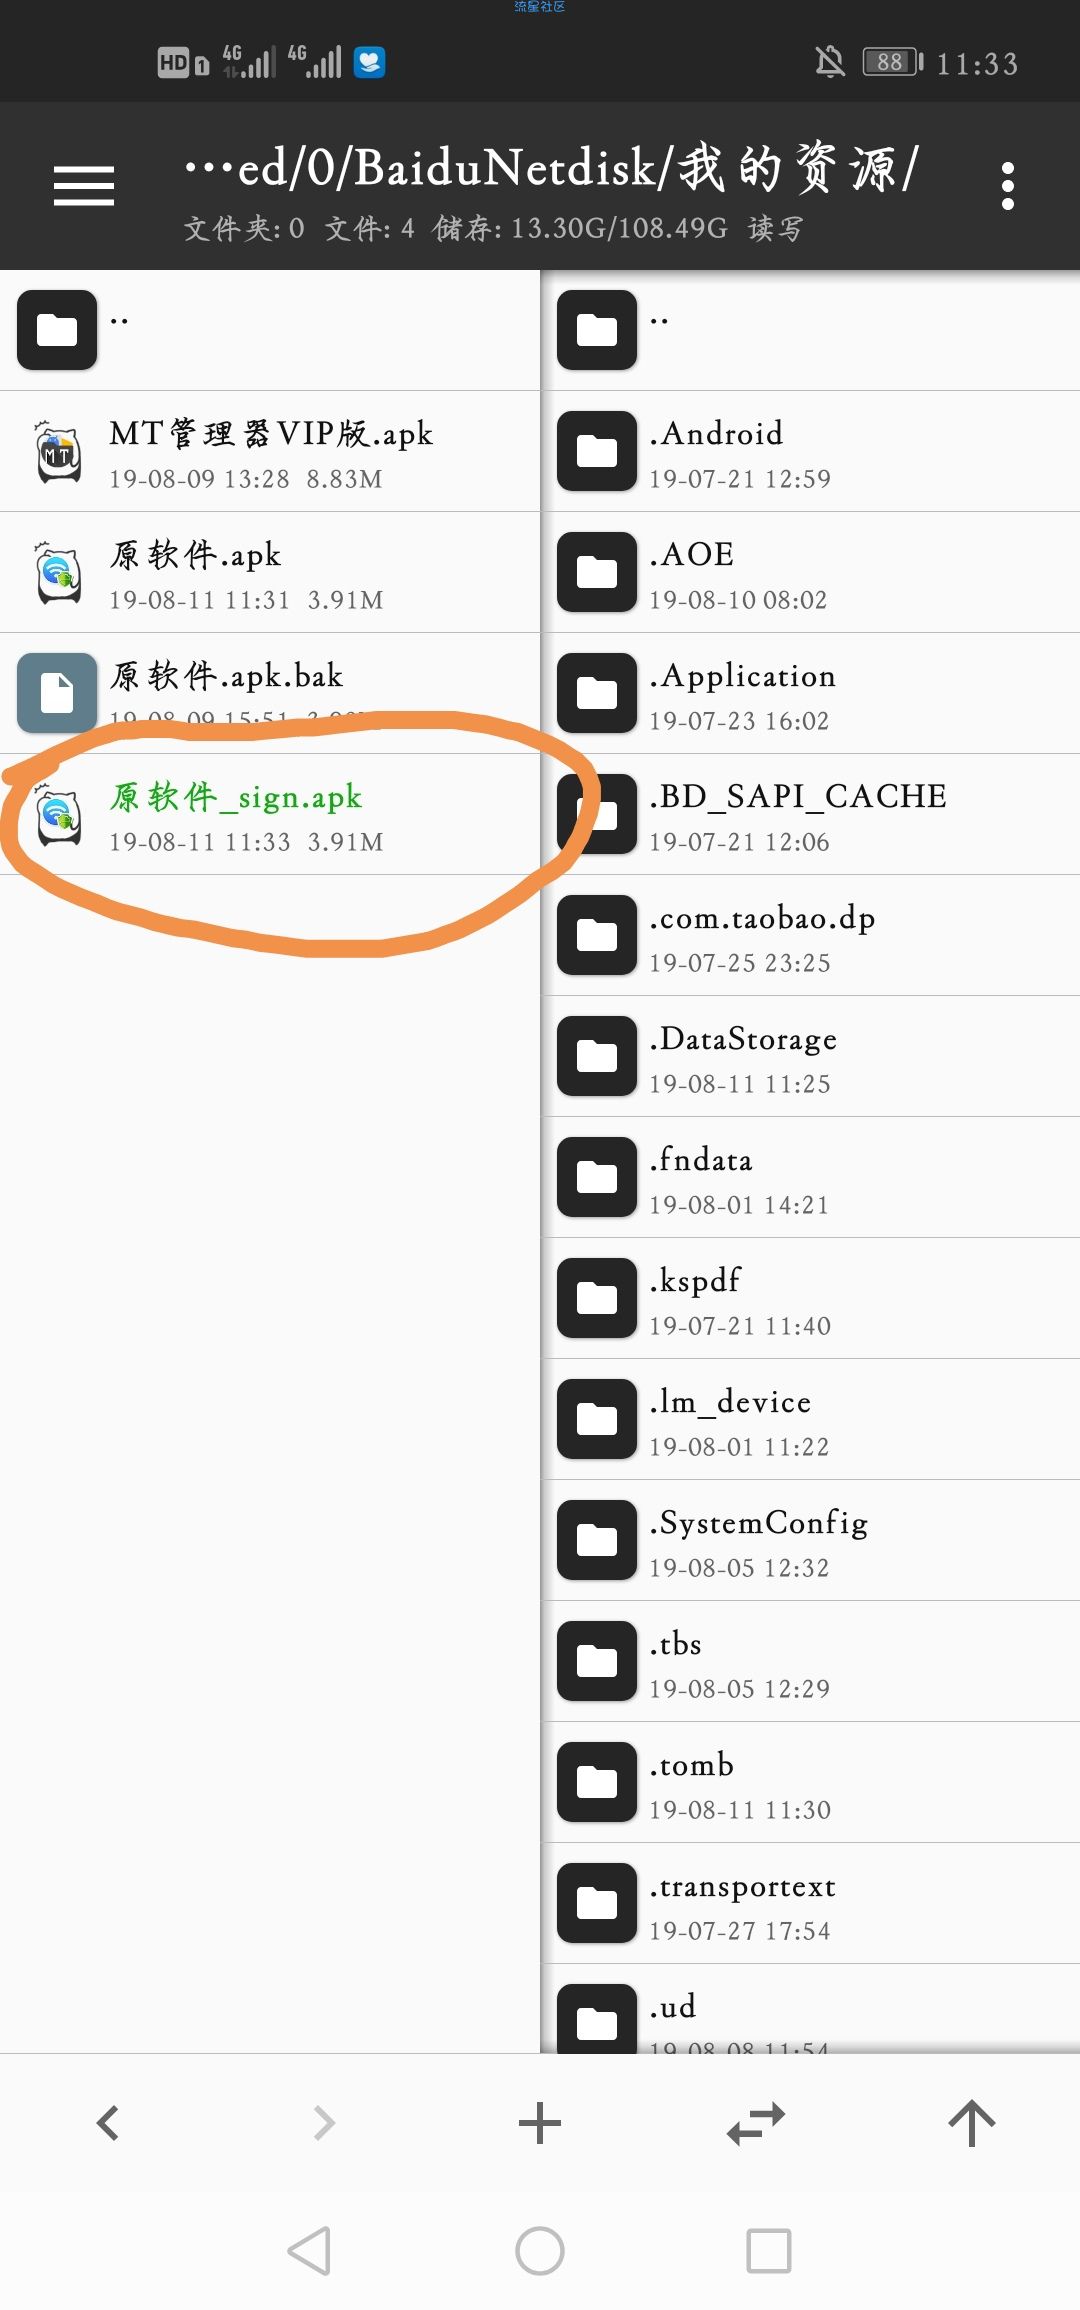Tap the 原软件.apk.bak file icon
Screen dimensions: 1080x2310
coord(57,692)
